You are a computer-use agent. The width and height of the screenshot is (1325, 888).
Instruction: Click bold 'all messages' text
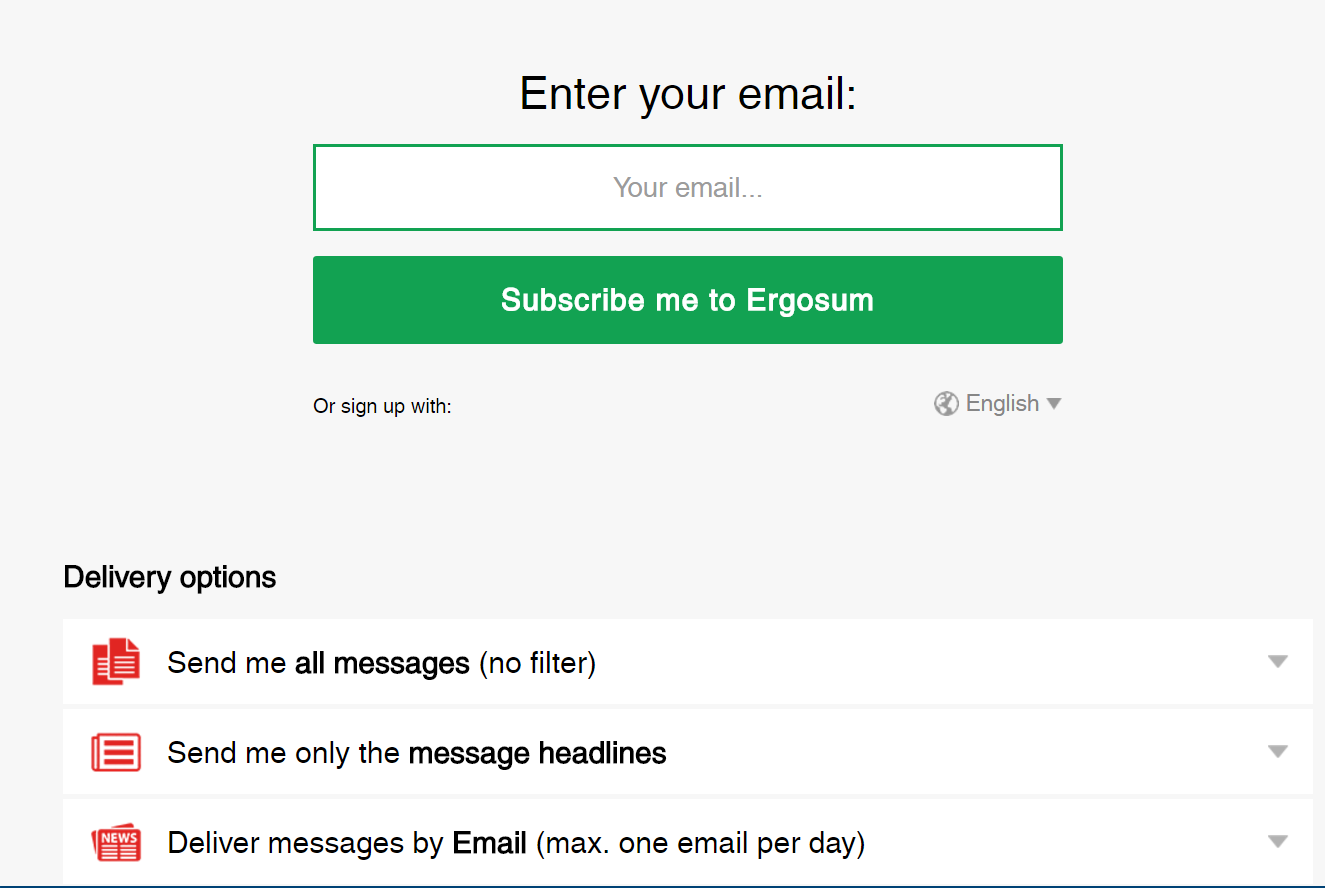coord(382,663)
